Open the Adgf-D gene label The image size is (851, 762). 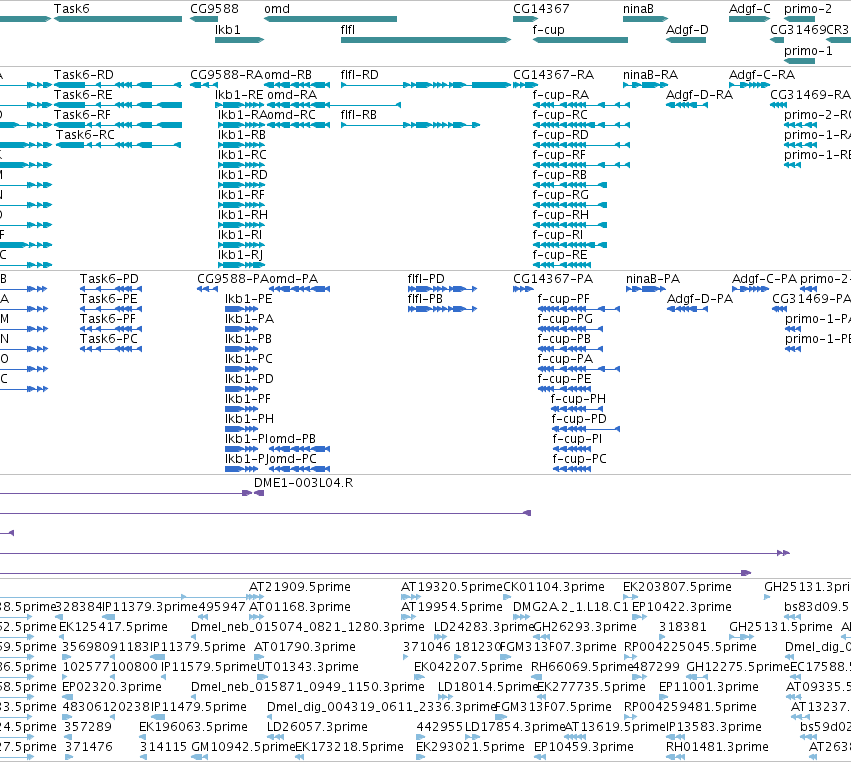coord(687,30)
